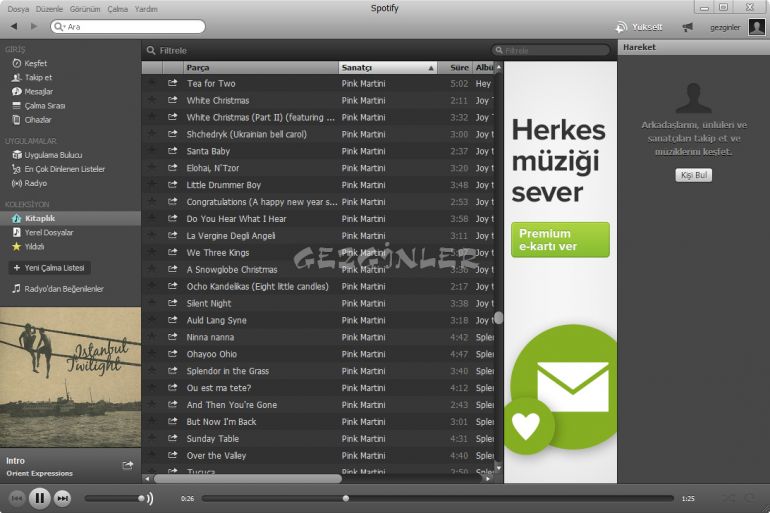The width and height of the screenshot is (770, 513).
Task: Click the Orient Expressions artist link
Action: (x=39, y=474)
